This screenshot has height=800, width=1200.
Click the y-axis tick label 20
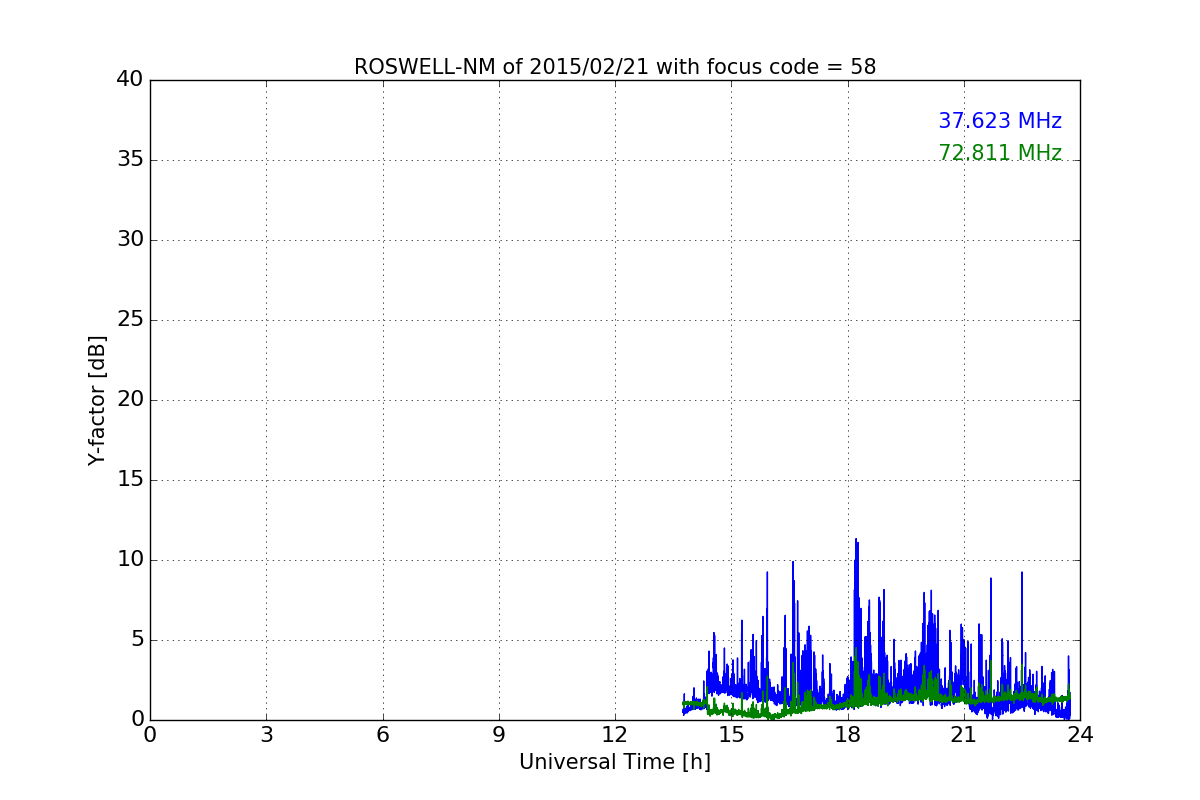point(130,400)
